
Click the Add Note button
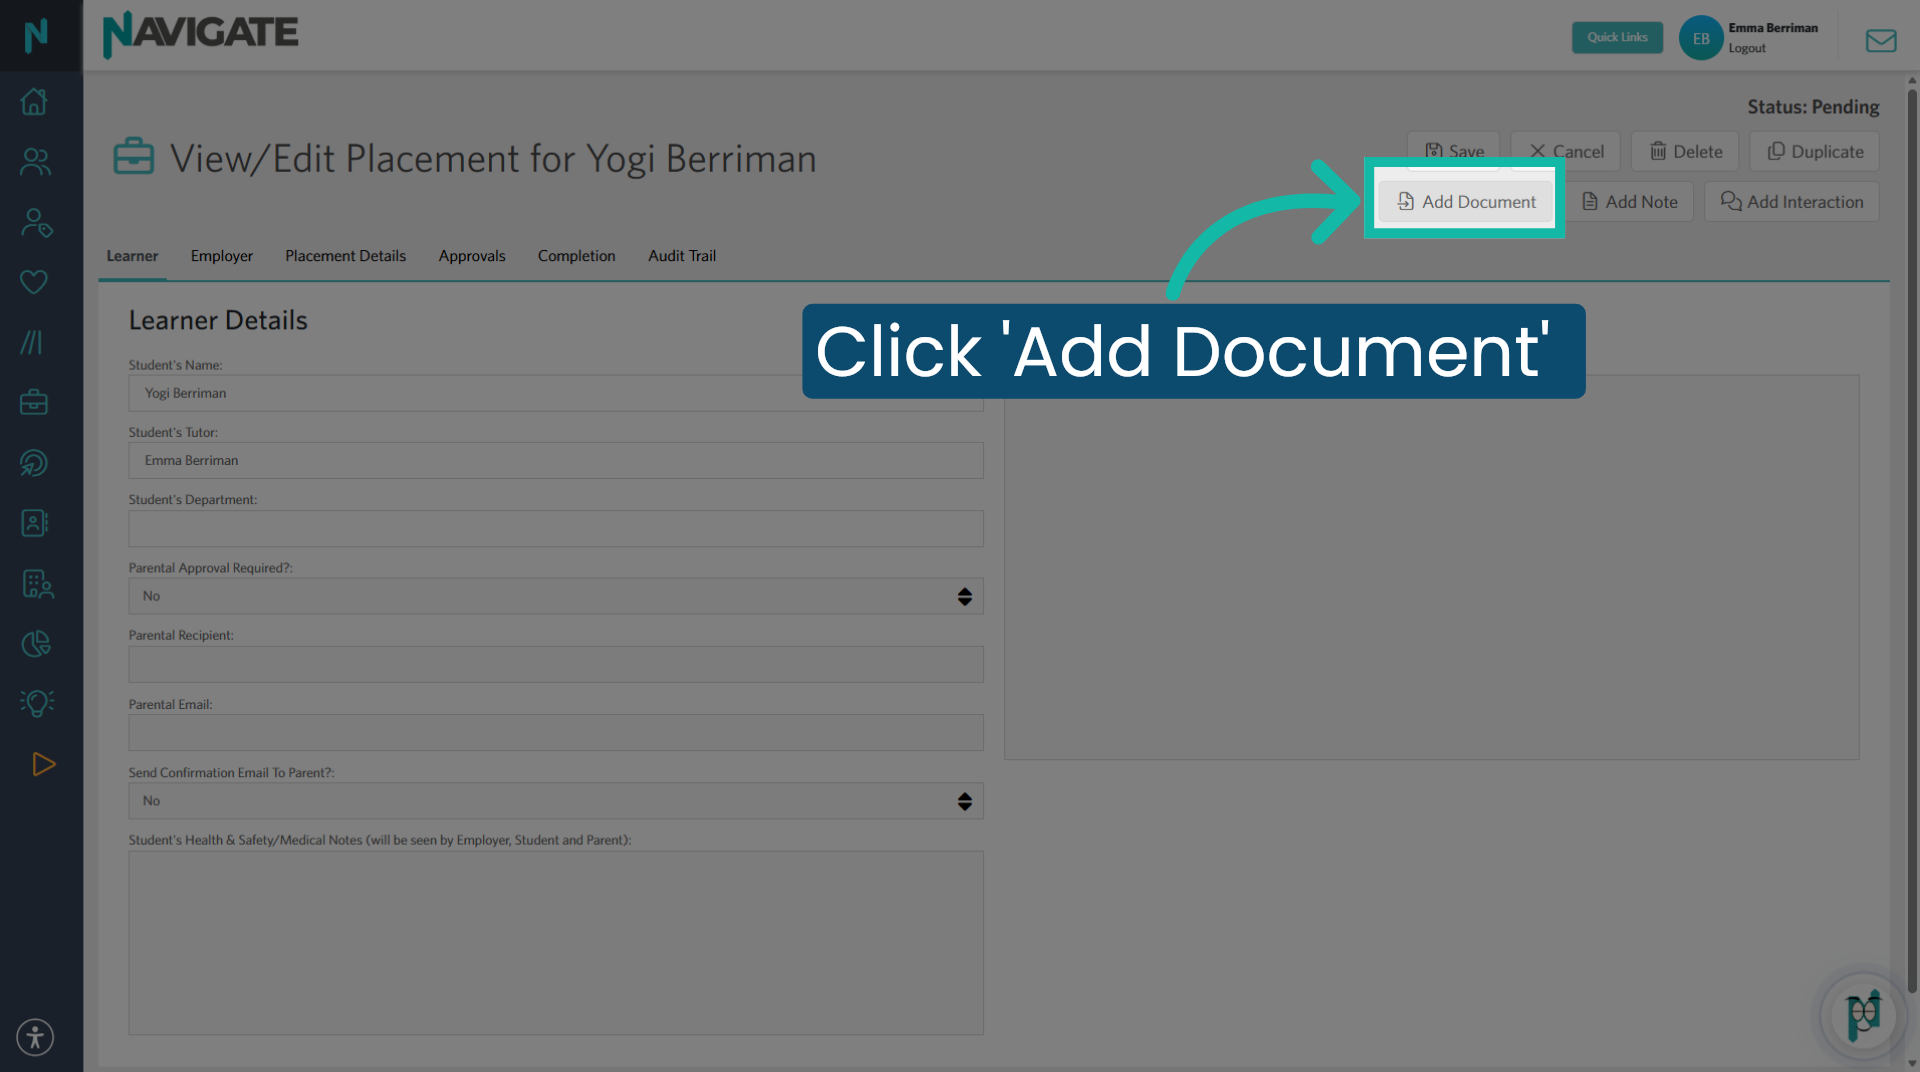1629,201
